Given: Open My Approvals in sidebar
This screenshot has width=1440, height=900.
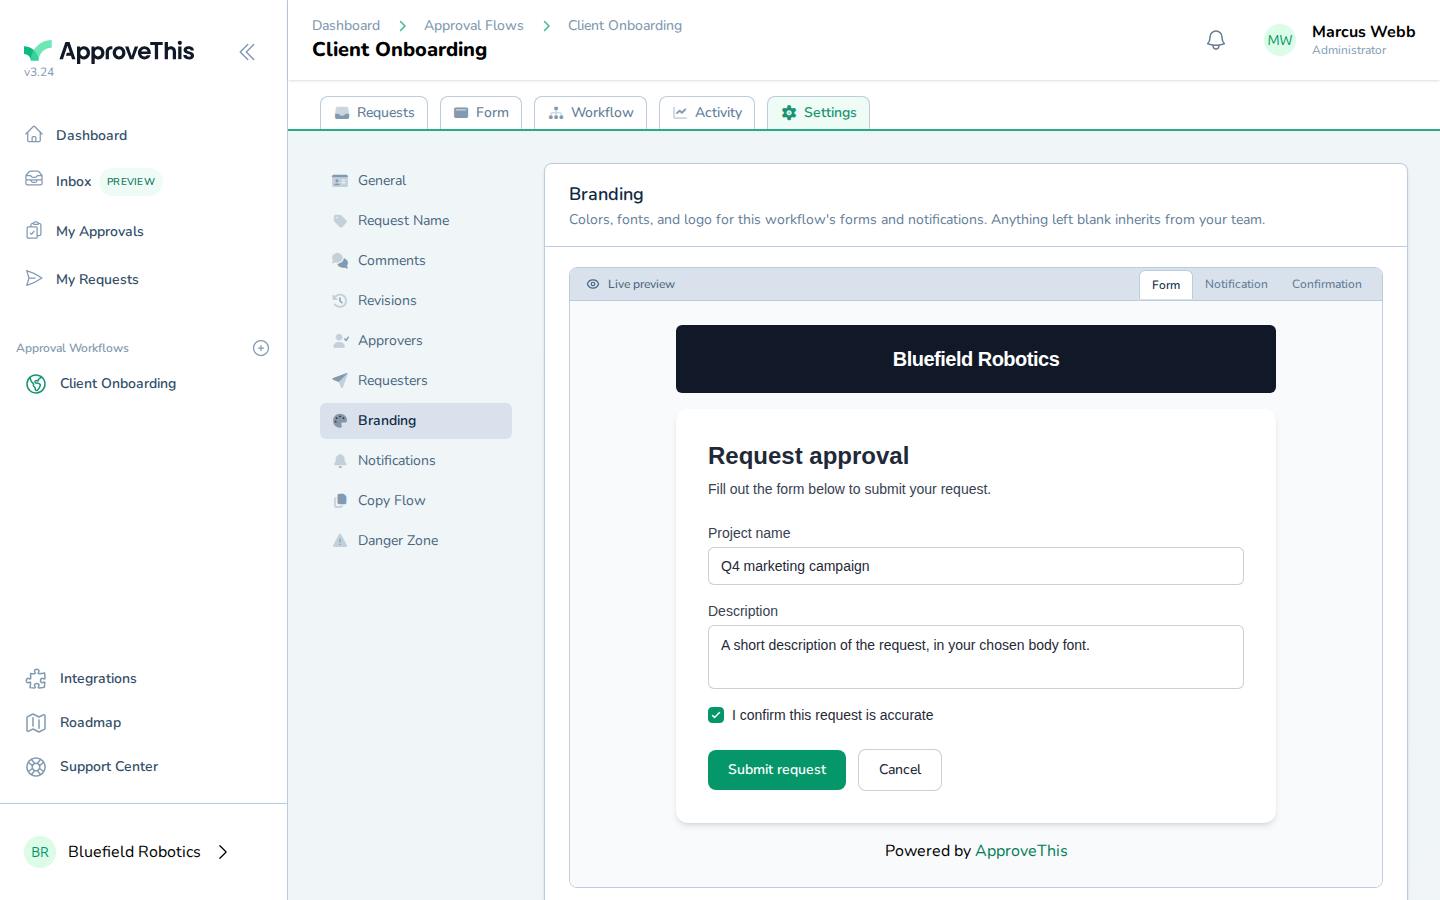Looking at the screenshot, I should tap(100, 231).
